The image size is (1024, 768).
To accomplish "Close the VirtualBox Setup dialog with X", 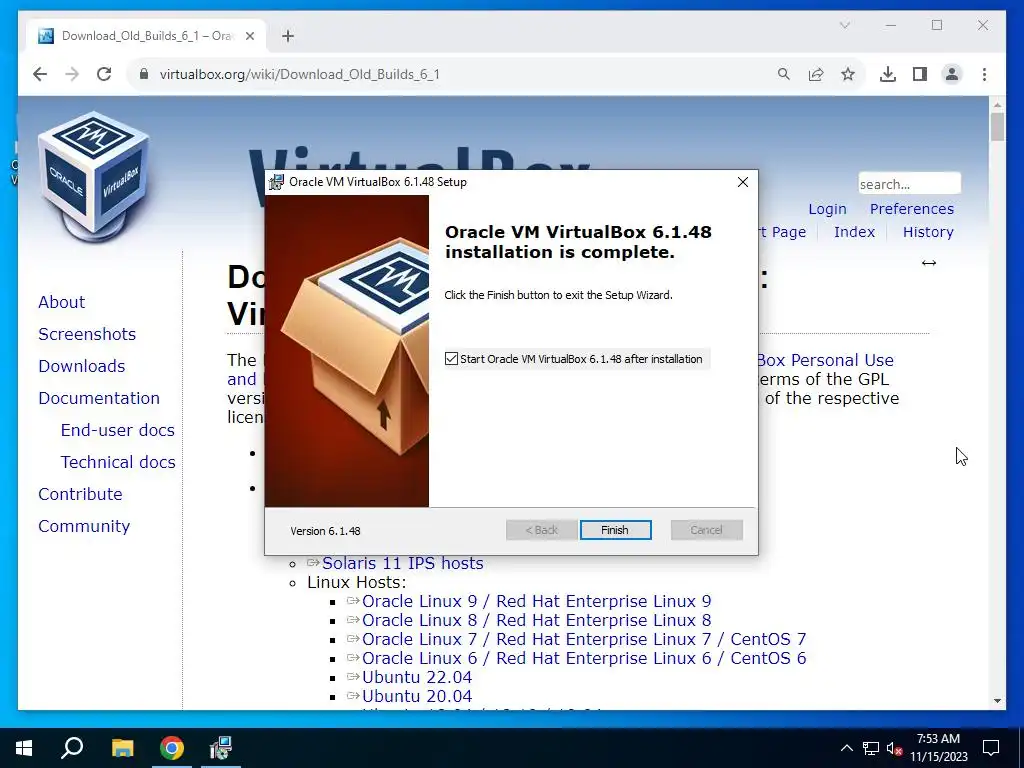I will 743,182.
